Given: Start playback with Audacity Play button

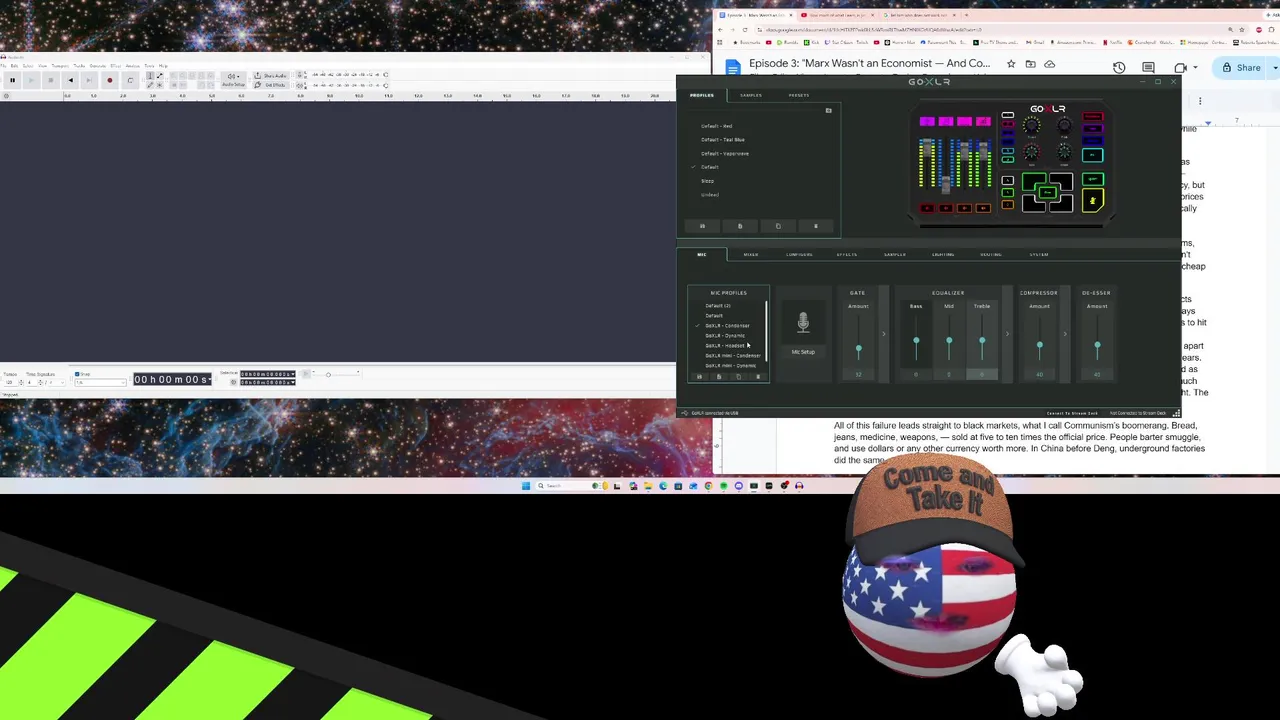Looking at the screenshot, I should [x=31, y=80].
